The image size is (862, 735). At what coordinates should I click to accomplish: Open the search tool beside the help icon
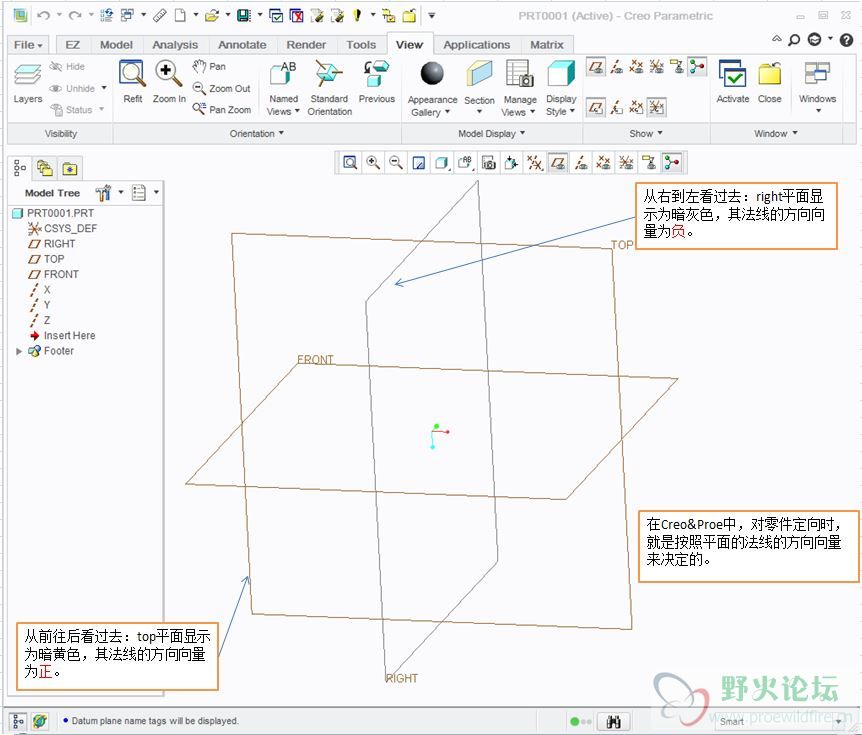click(794, 40)
